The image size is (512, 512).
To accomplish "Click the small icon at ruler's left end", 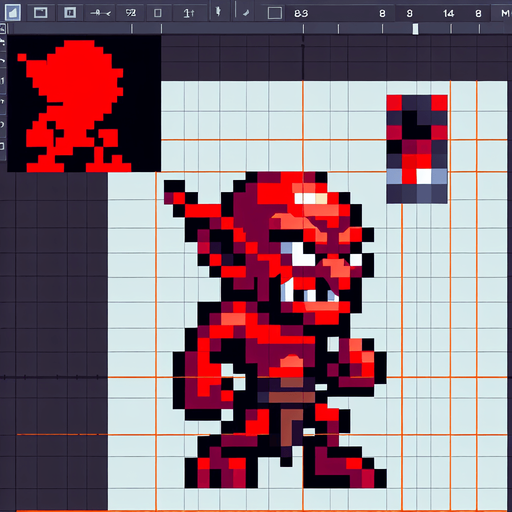I will pyautogui.click(x=2, y=29).
